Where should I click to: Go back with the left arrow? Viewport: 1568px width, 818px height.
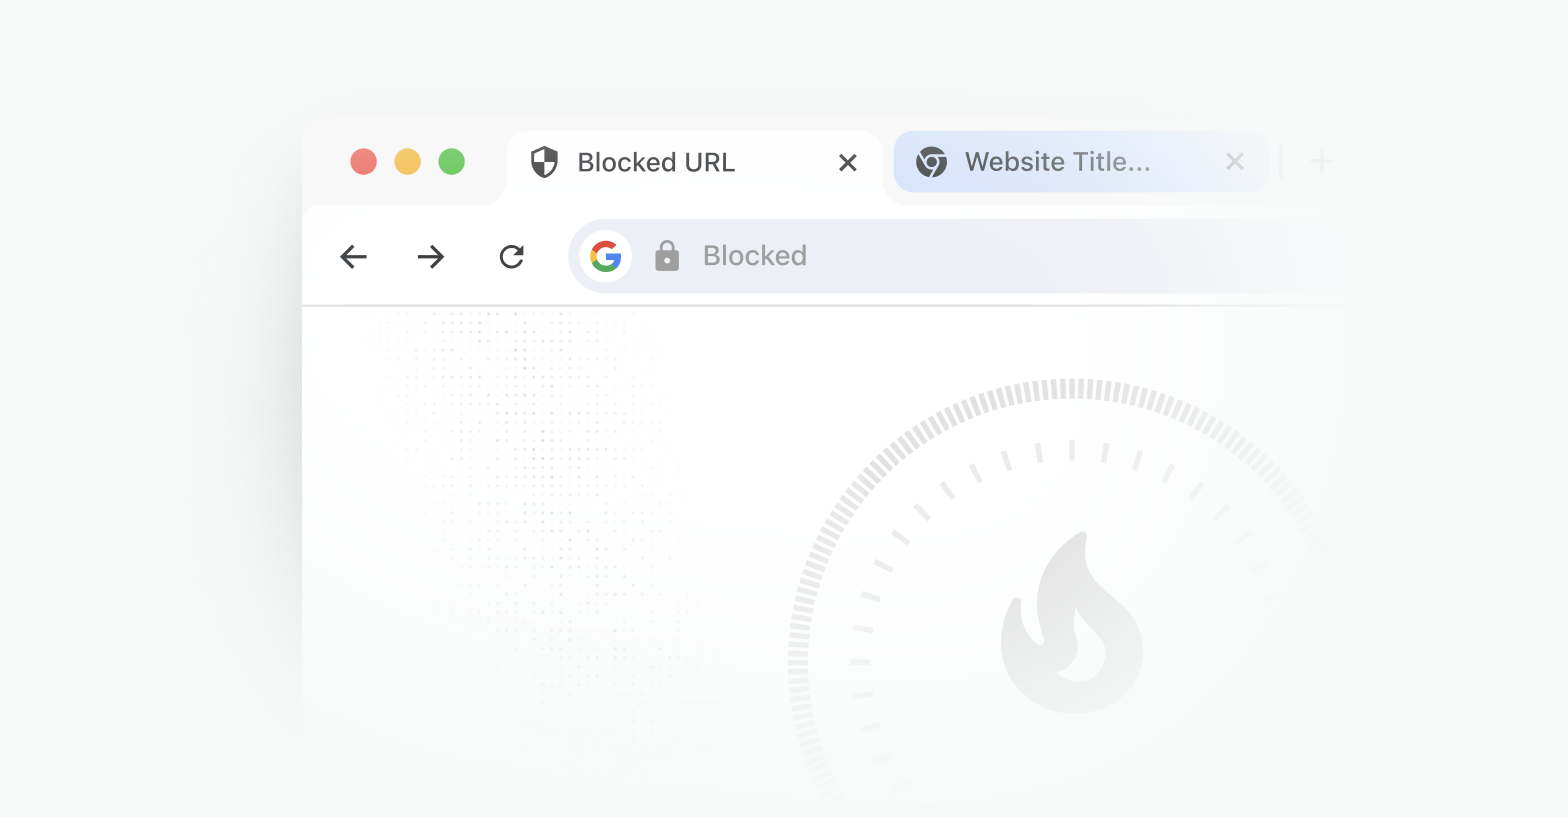coord(353,257)
